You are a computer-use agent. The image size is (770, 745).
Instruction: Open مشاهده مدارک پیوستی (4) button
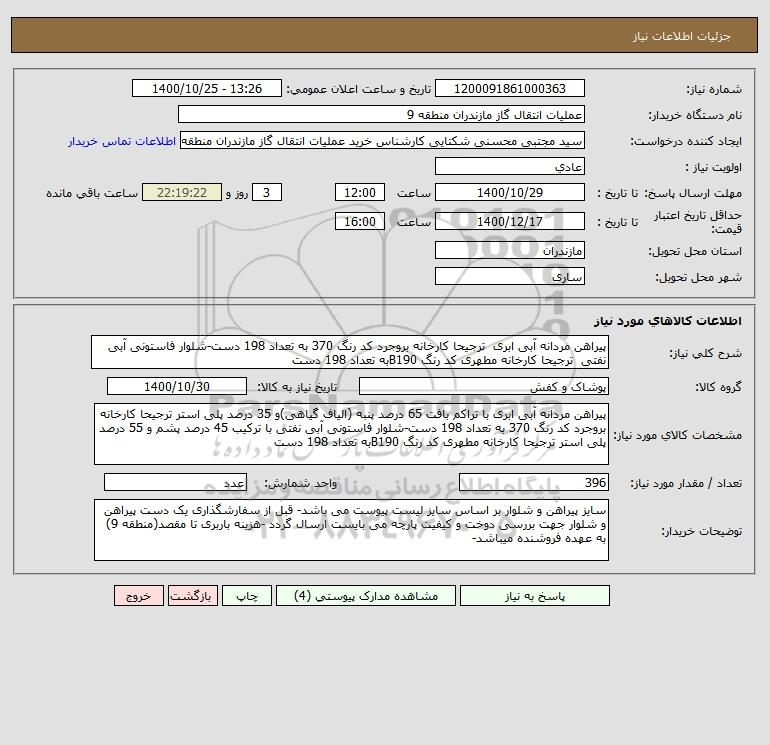pyautogui.click(x=366, y=596)
